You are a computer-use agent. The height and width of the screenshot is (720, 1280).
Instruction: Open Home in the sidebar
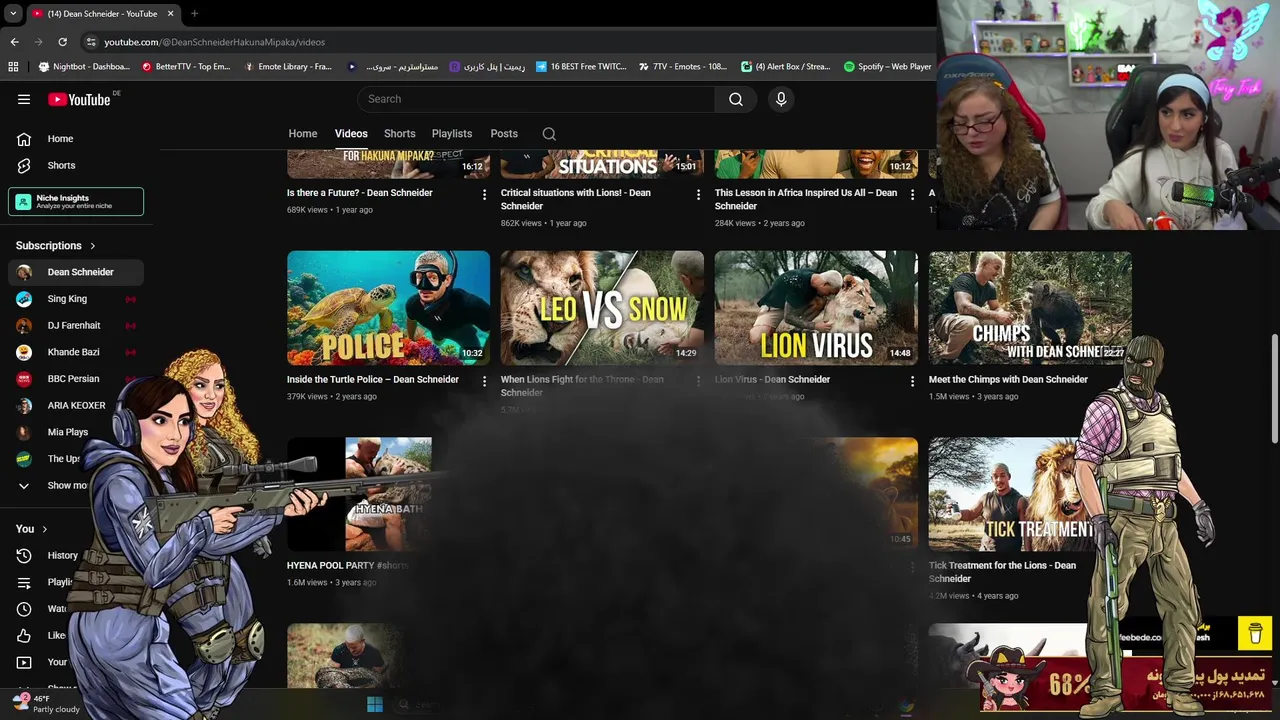point(76,139)
